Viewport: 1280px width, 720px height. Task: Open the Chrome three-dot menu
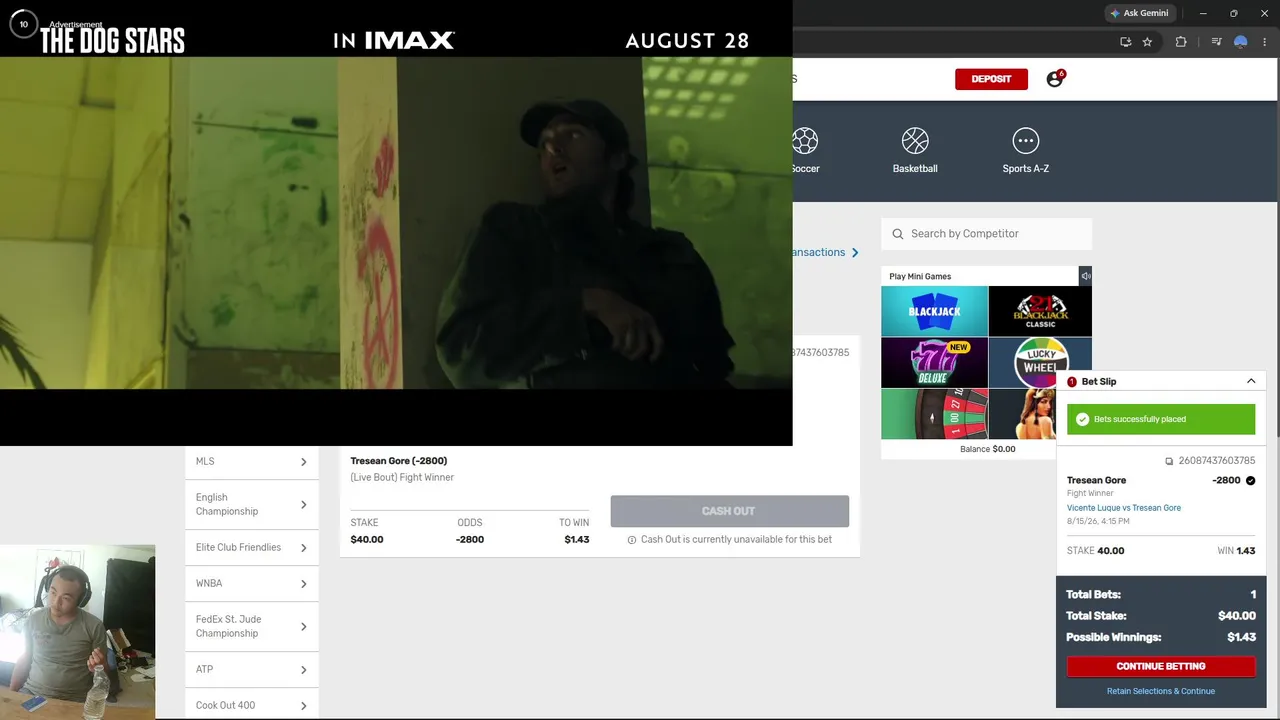(x=1265, y=42)
